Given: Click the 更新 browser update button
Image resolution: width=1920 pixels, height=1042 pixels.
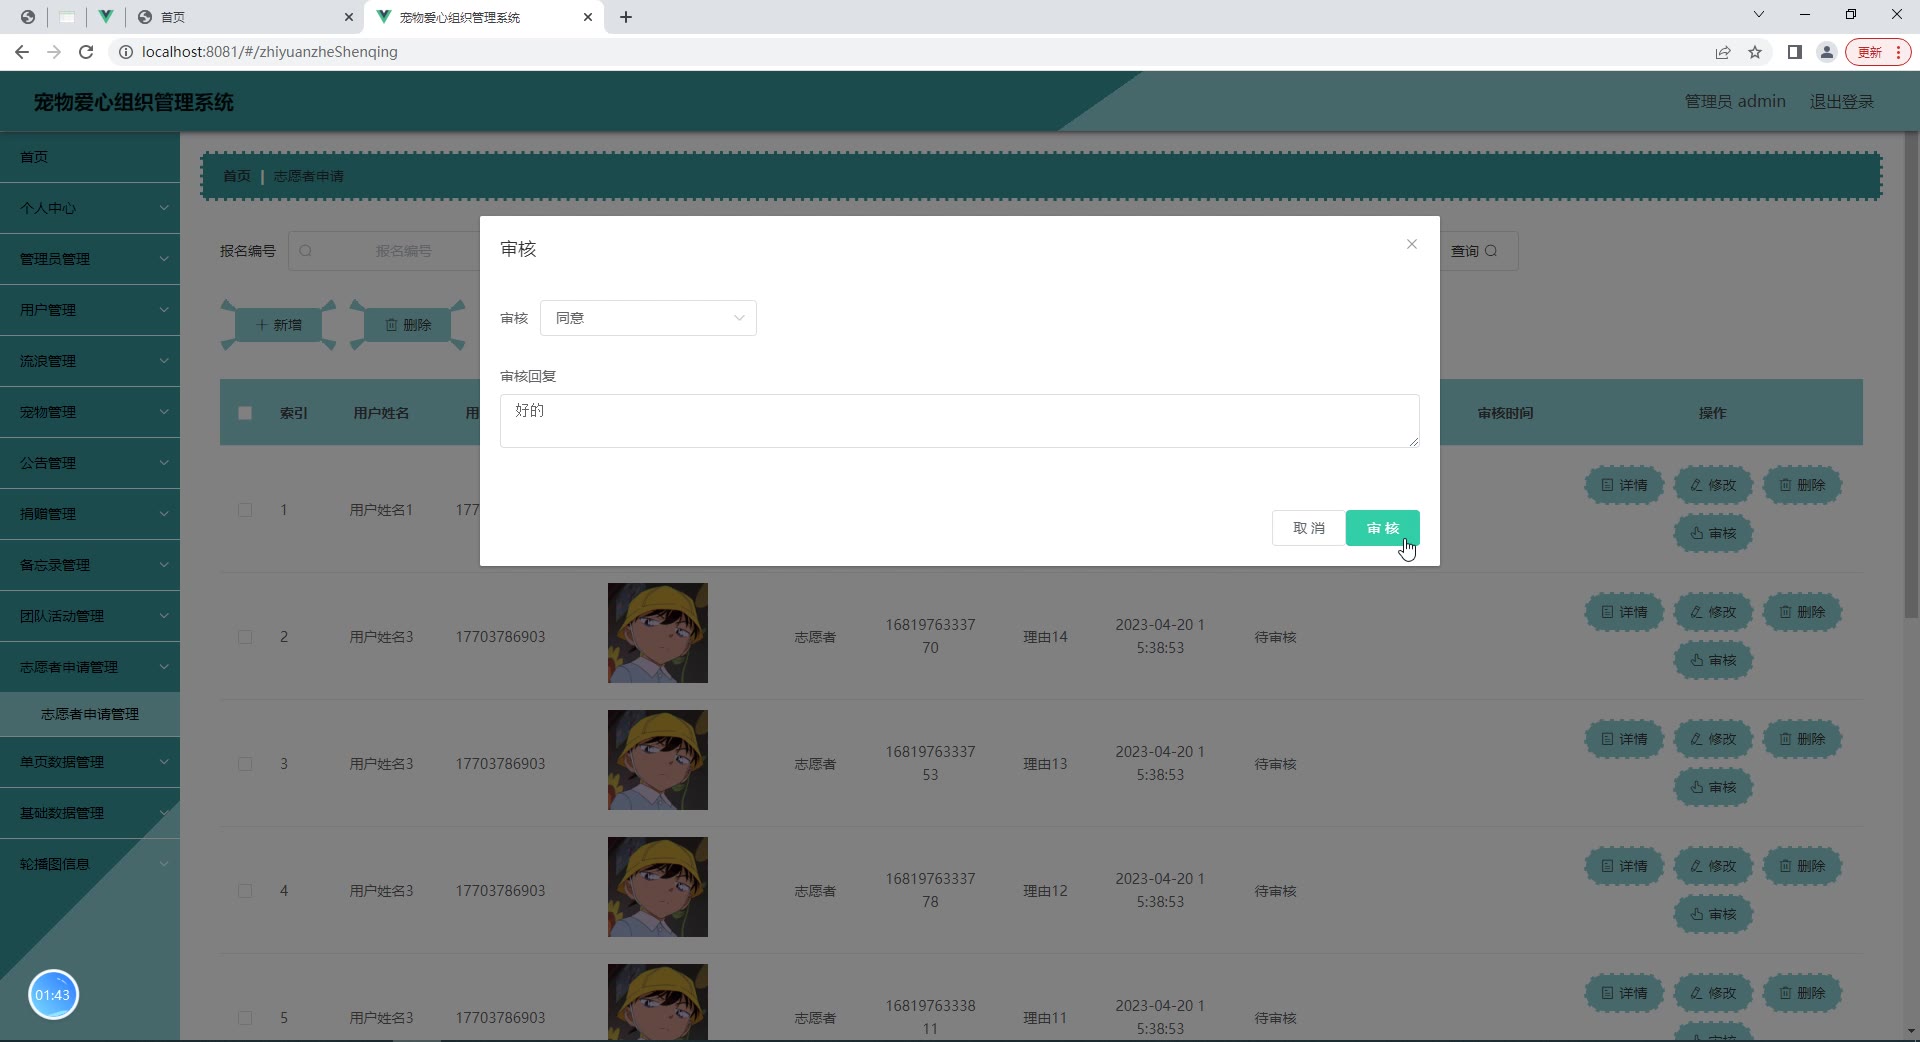Looking at the screenshot, I should click(1879, 52).
